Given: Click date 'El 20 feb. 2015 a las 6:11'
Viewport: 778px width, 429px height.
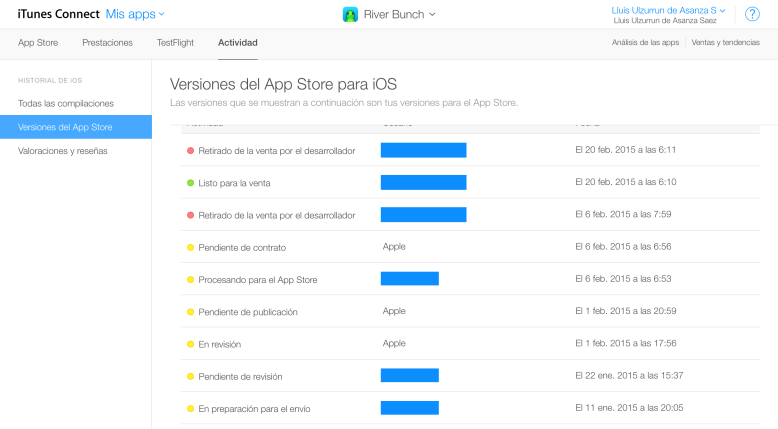Looking at the screenshot, I should [626, 150].
